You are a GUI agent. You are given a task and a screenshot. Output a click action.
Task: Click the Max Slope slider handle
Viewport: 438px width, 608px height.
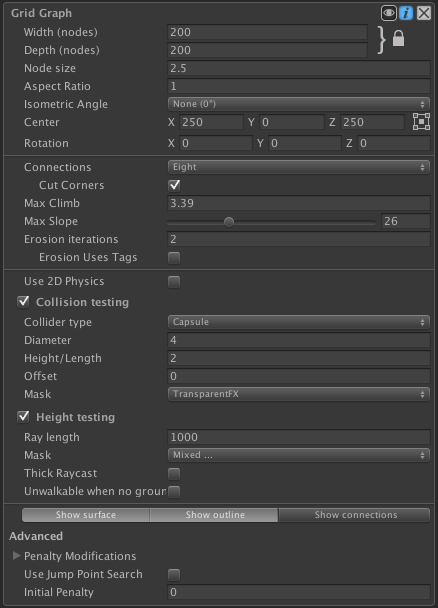229,222
